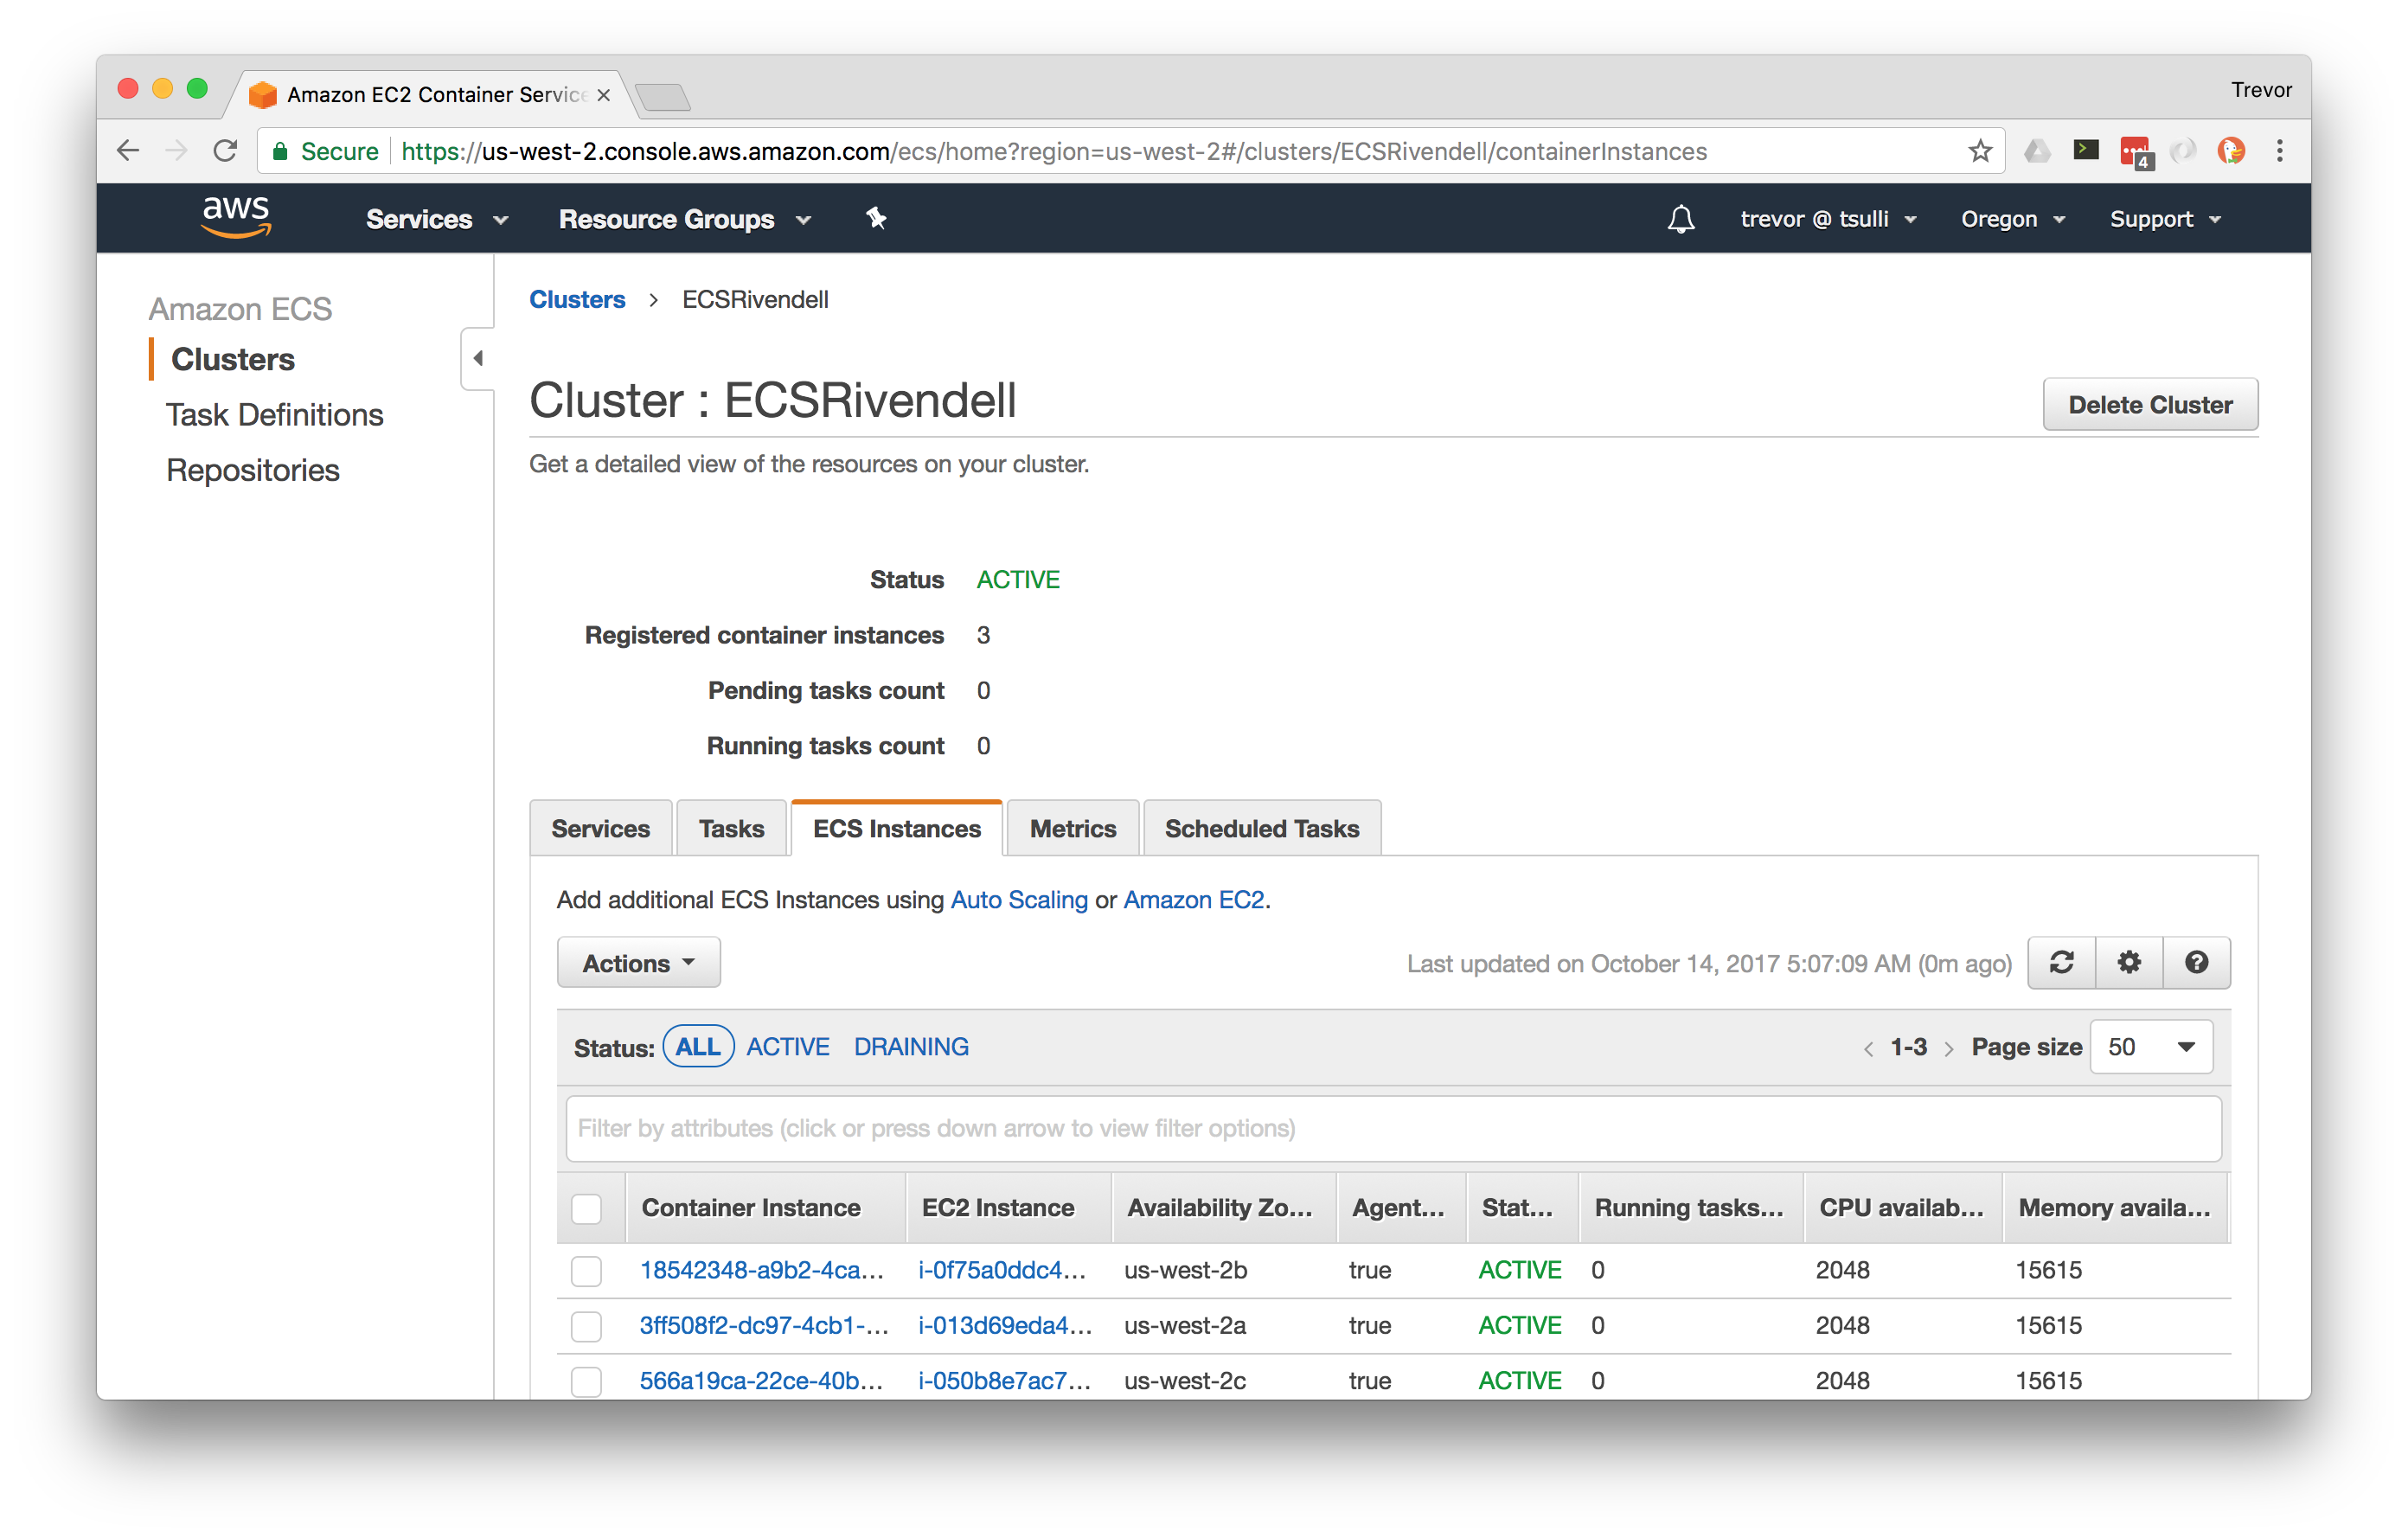This screenshot has width=2408, height=1538.
Task: Select checkbox for instance 18542348-a9b2-4ca
Action: 586,1271
